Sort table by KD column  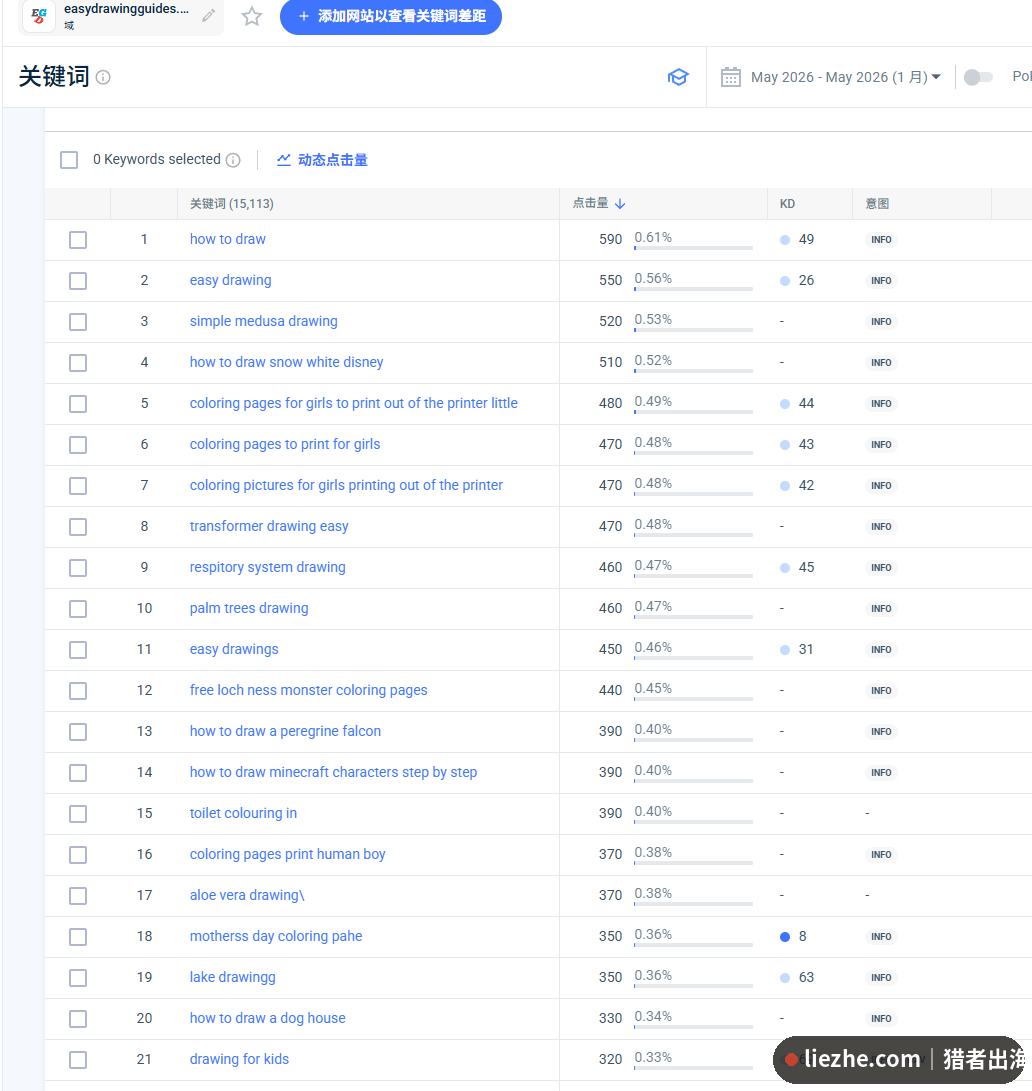(x=787, y=204)
